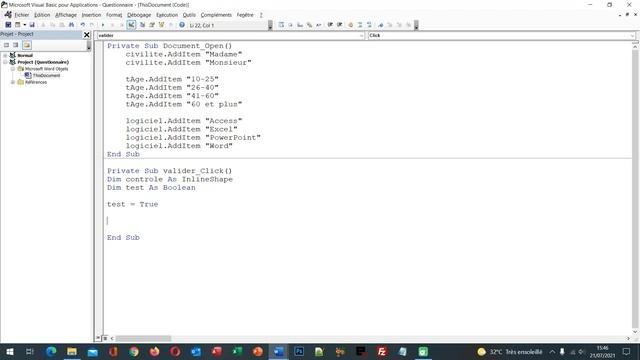The width and height of the screenshot is (640, 360).
Task: Open the Fenêtre menu
Action: coord(245,15)
